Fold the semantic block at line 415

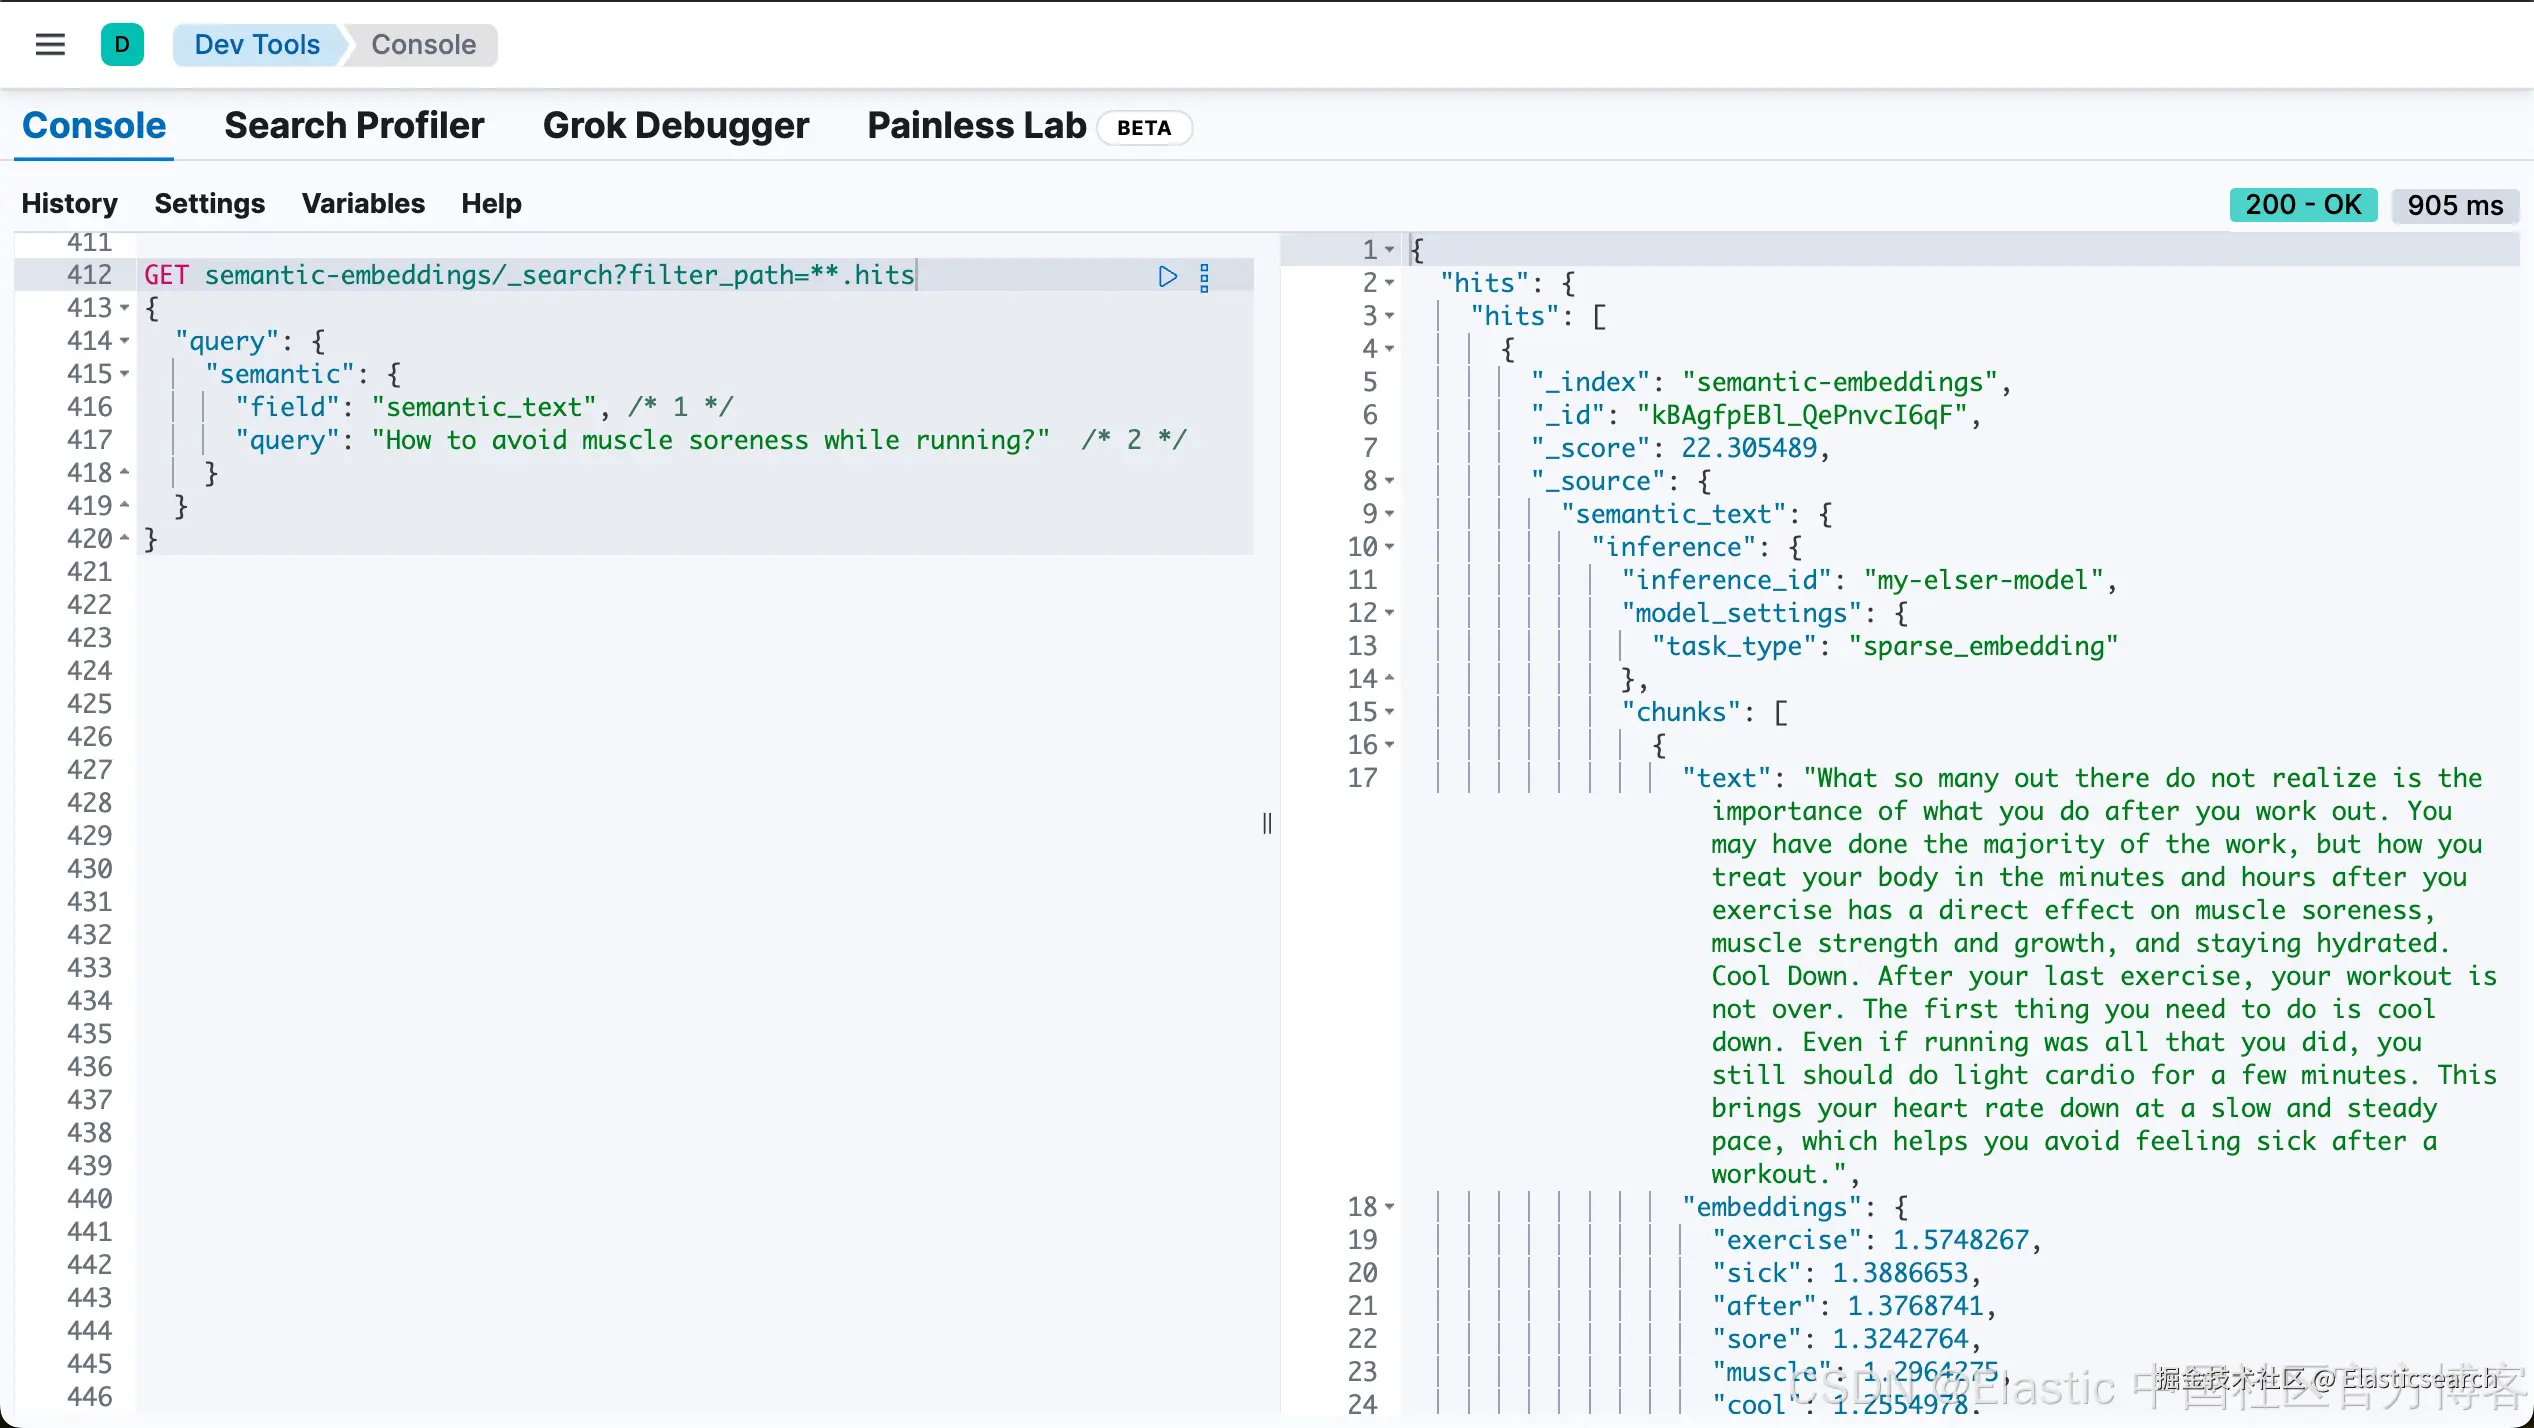coord(125,374)
